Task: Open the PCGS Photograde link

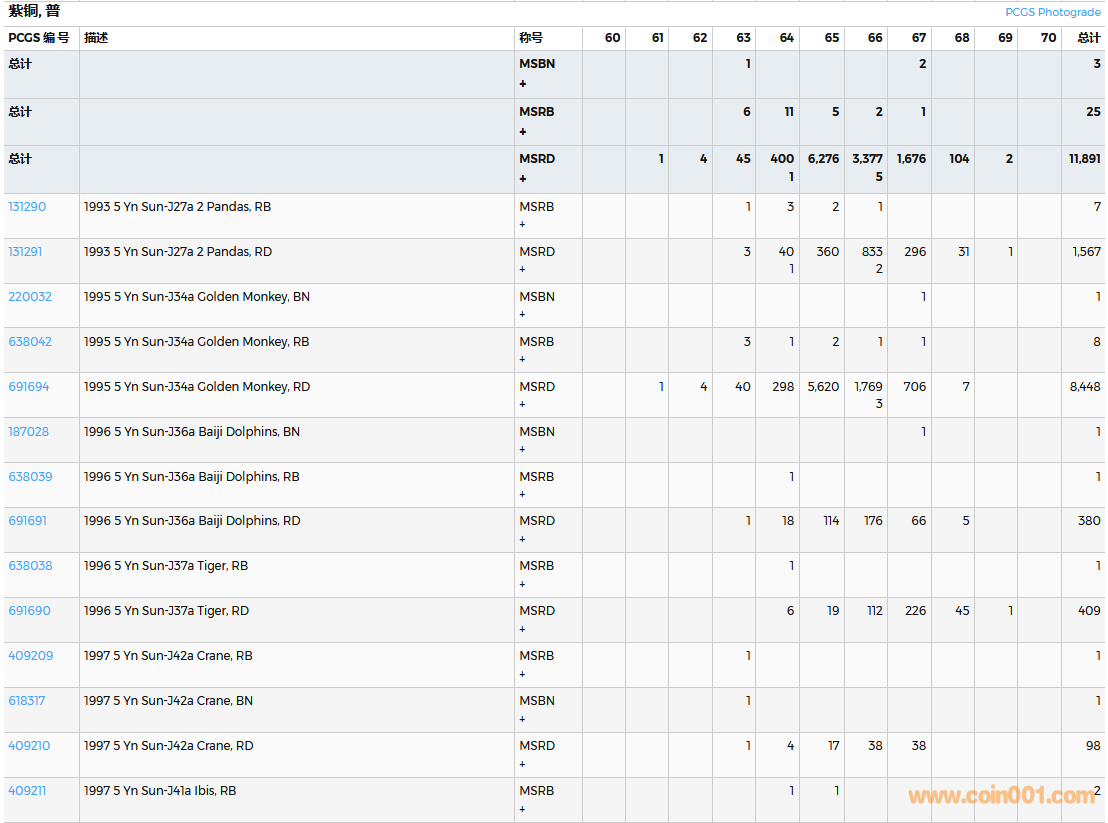Action: click(1052, 12)
